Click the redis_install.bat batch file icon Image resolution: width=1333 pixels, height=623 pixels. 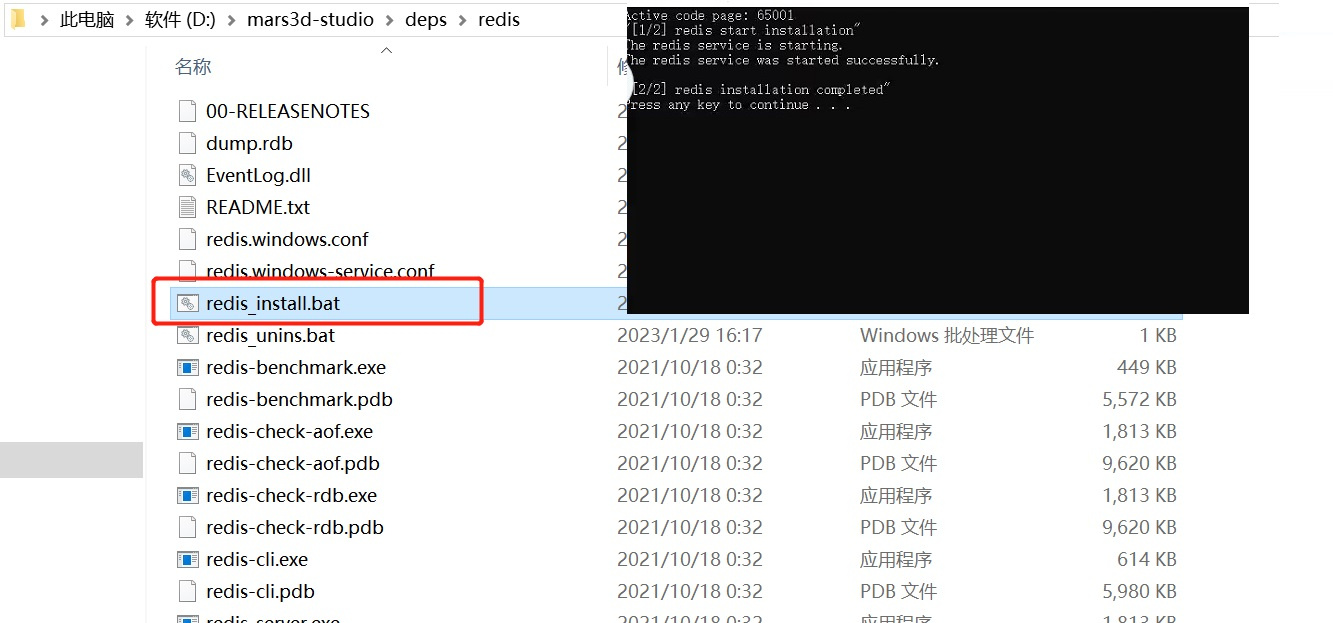pyautogui.click(x=187, y=303)
